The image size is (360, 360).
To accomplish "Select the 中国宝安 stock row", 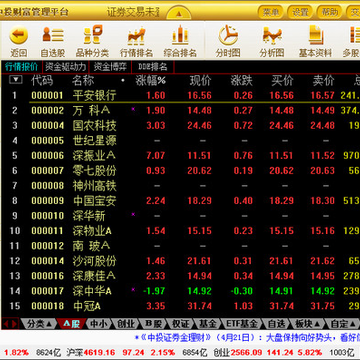I will tap(180, 201).
